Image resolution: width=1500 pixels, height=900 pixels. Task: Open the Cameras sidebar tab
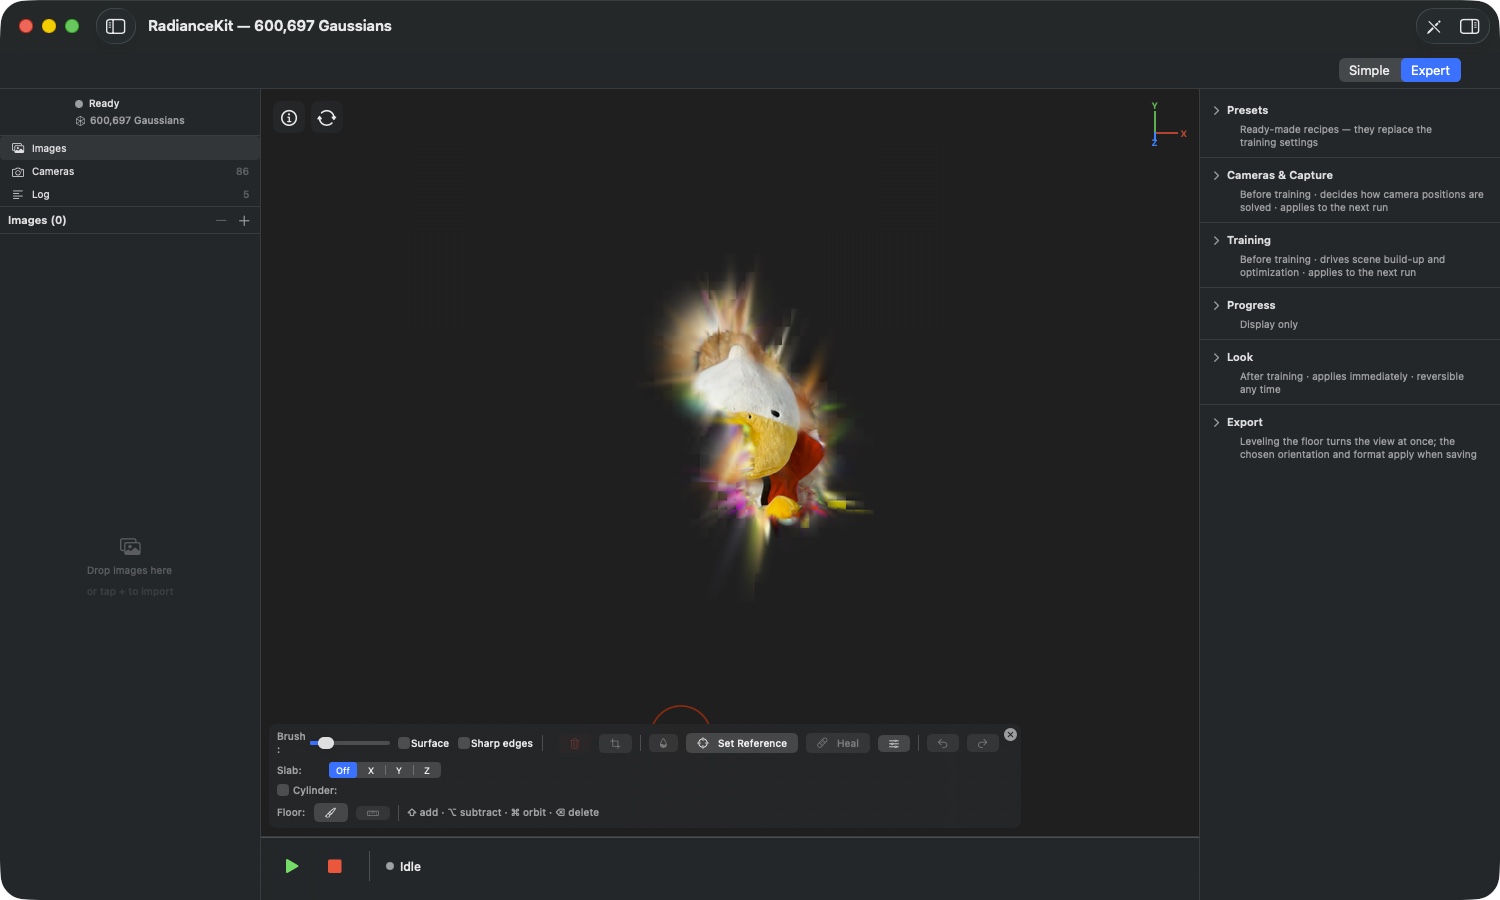click(130, 172)
